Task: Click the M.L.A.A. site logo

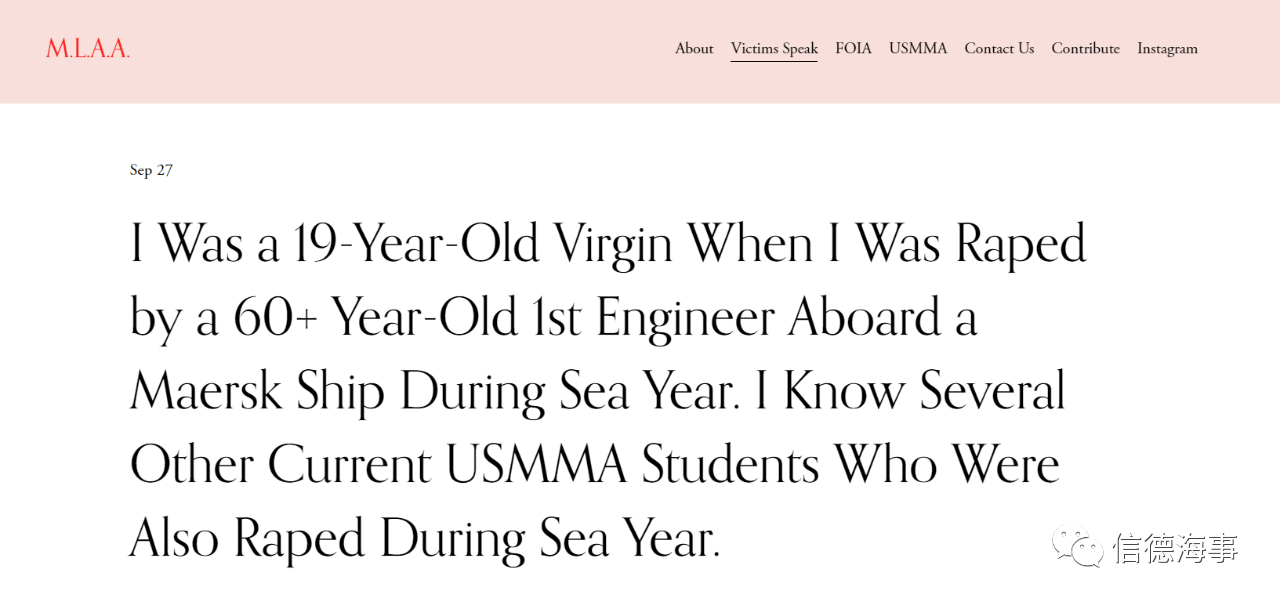Action: [88, 48]
